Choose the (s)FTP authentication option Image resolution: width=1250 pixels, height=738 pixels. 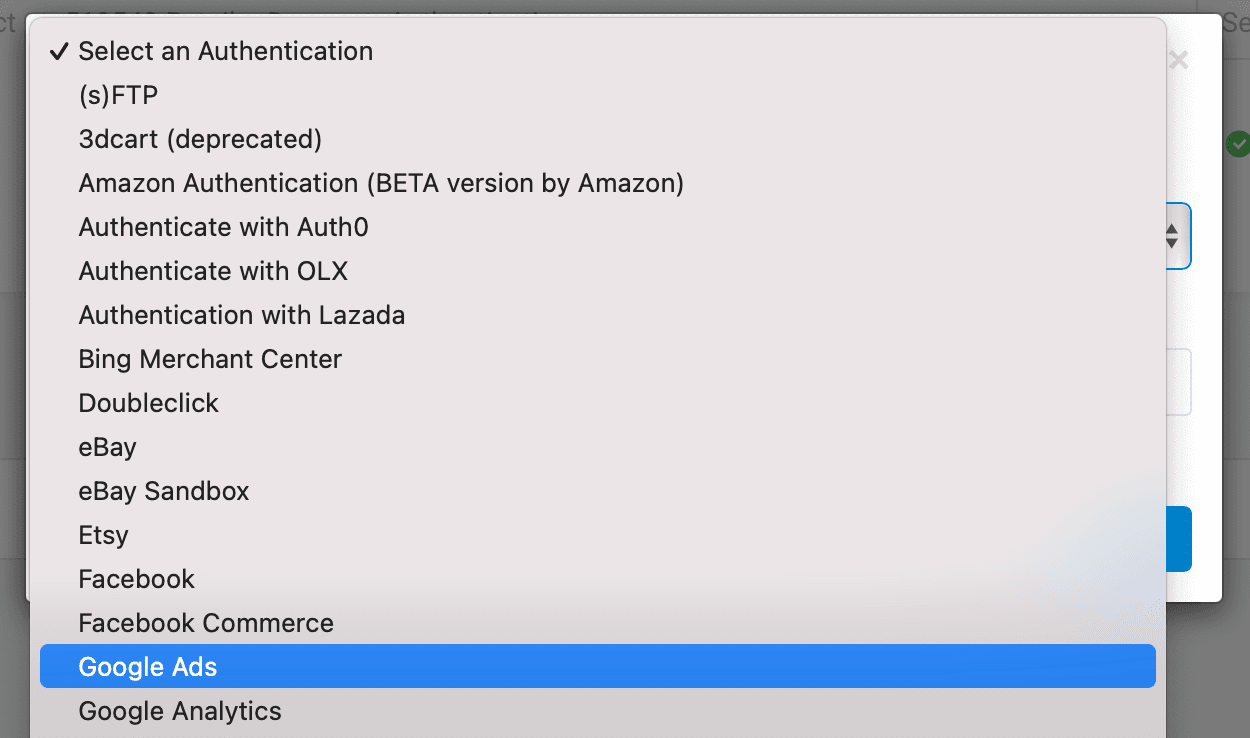click(118, 95)
